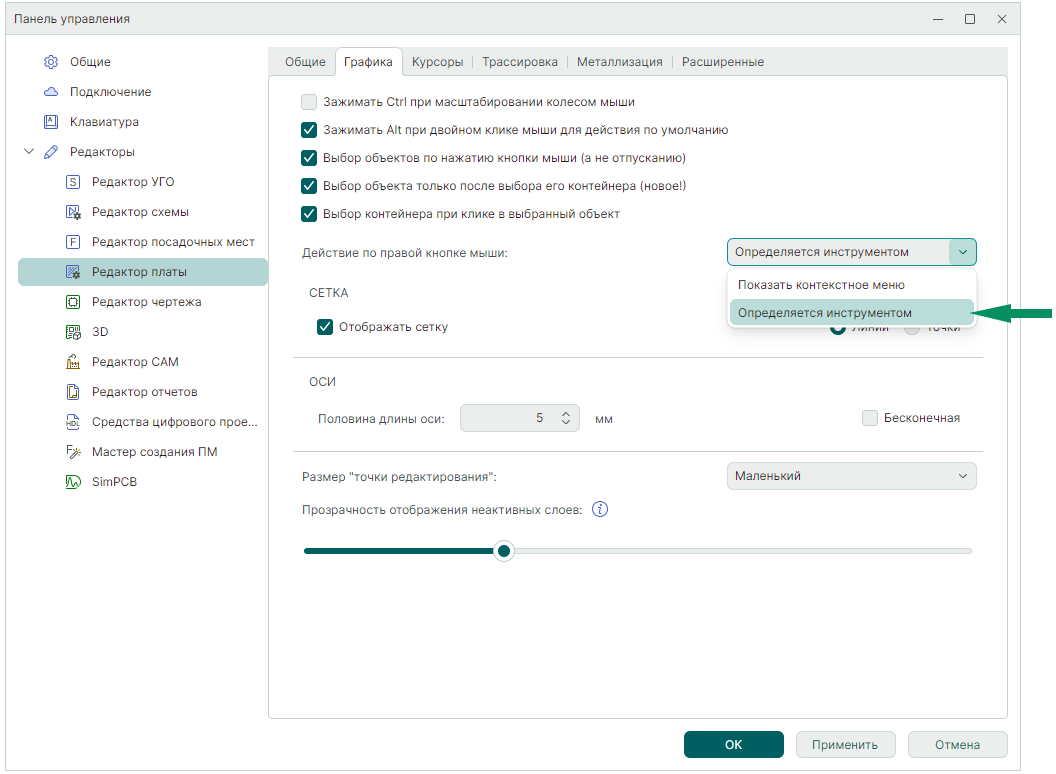Click the layer transparency slider handle

tap(504, 551)
